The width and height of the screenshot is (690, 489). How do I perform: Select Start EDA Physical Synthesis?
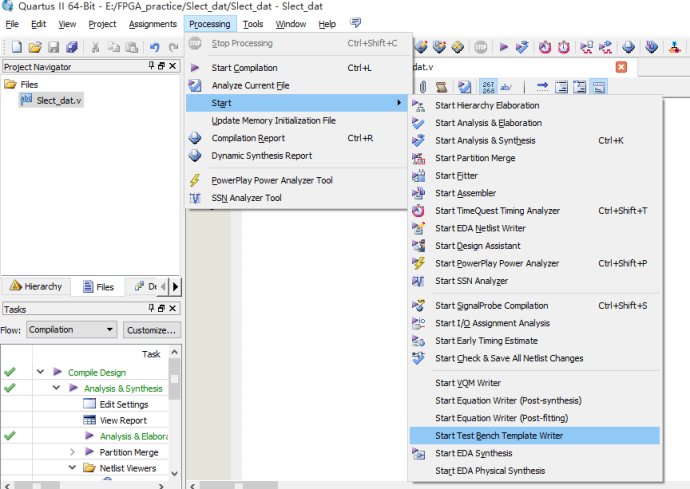(x=535, y=471)
